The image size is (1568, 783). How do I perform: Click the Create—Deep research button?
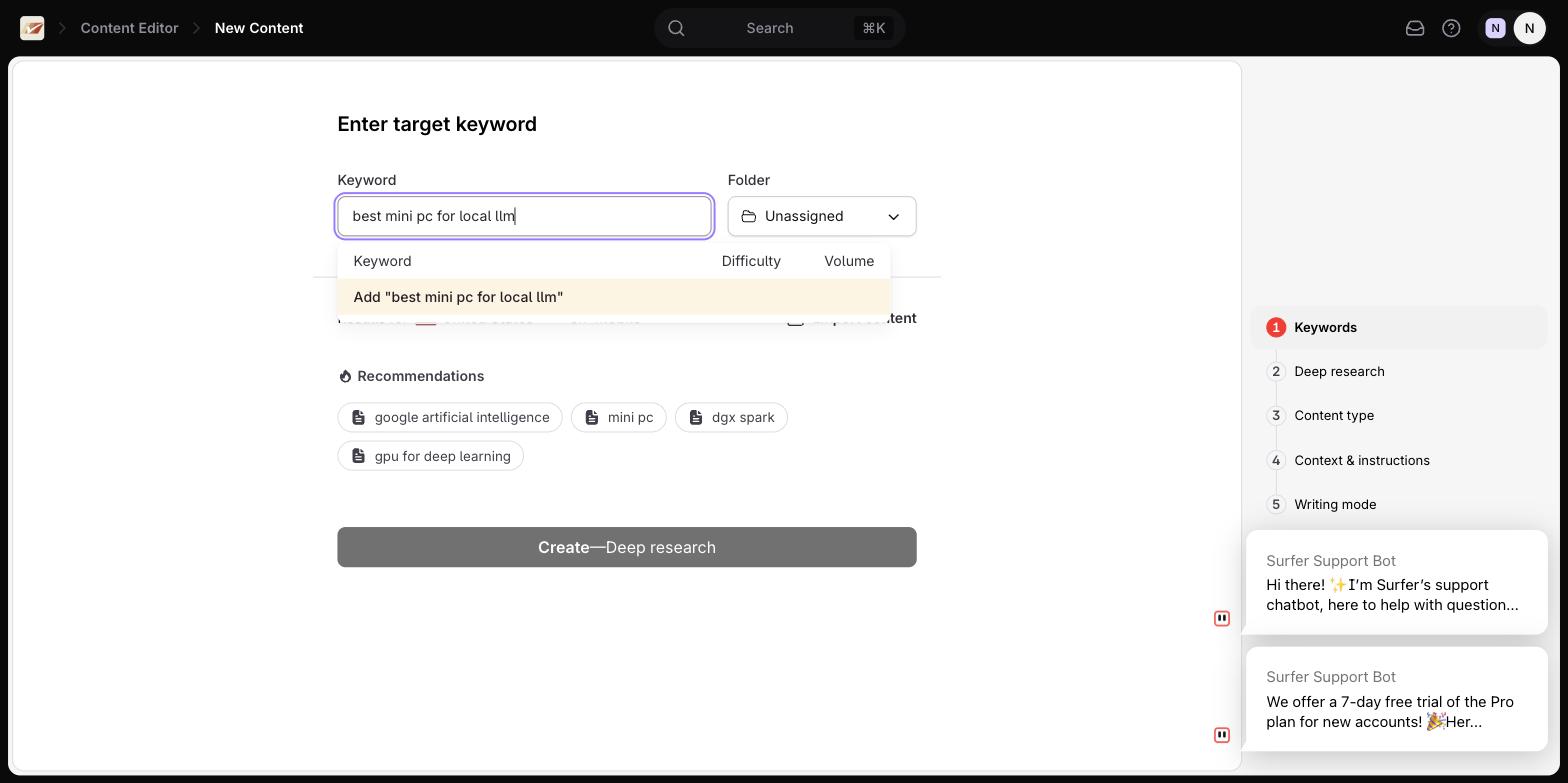coord(627,547)
